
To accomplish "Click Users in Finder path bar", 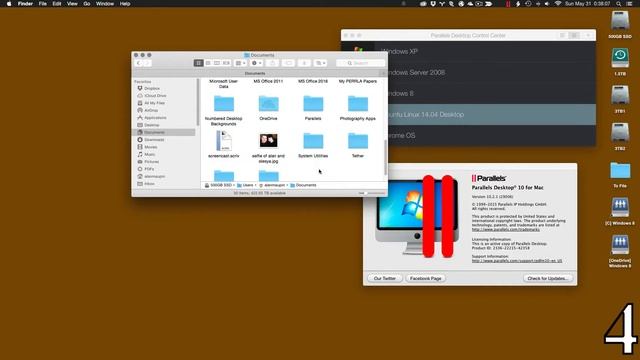I will point(245,185).
